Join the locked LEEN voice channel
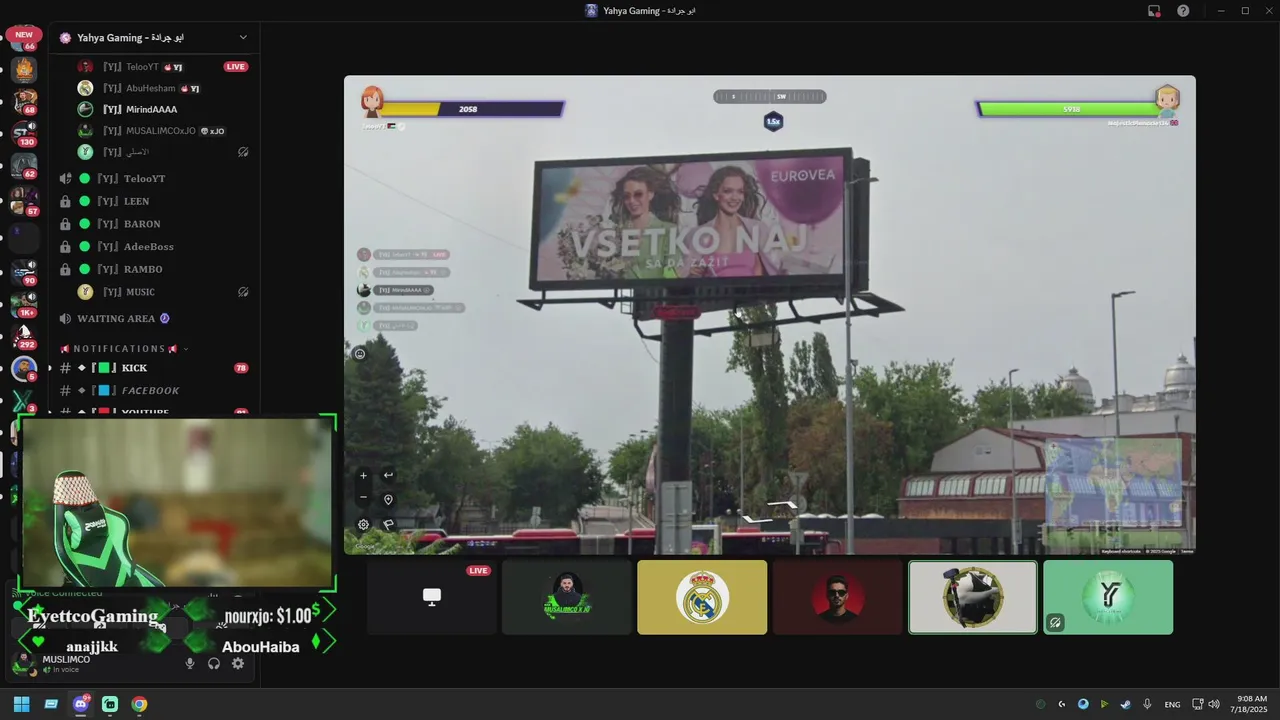This screenshot has width=1280, height=720. point(153,201)
